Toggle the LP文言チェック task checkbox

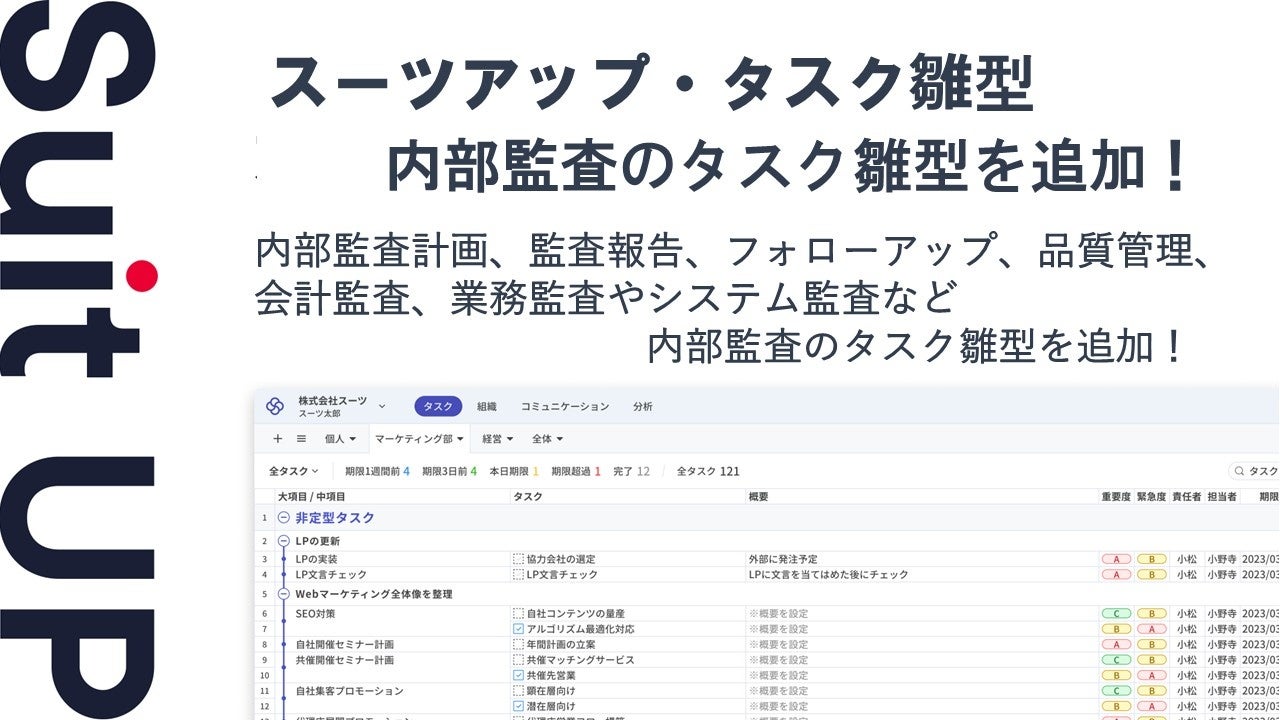tap(518, 575)
